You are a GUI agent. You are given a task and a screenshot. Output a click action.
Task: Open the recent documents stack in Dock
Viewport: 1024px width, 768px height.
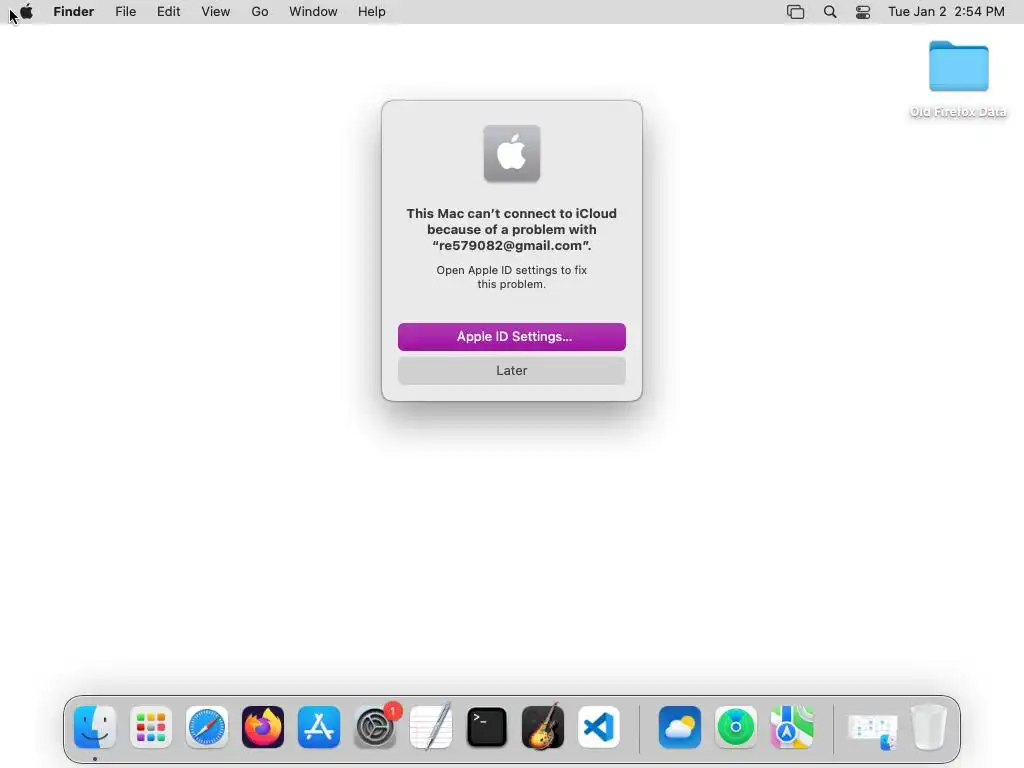872,731
